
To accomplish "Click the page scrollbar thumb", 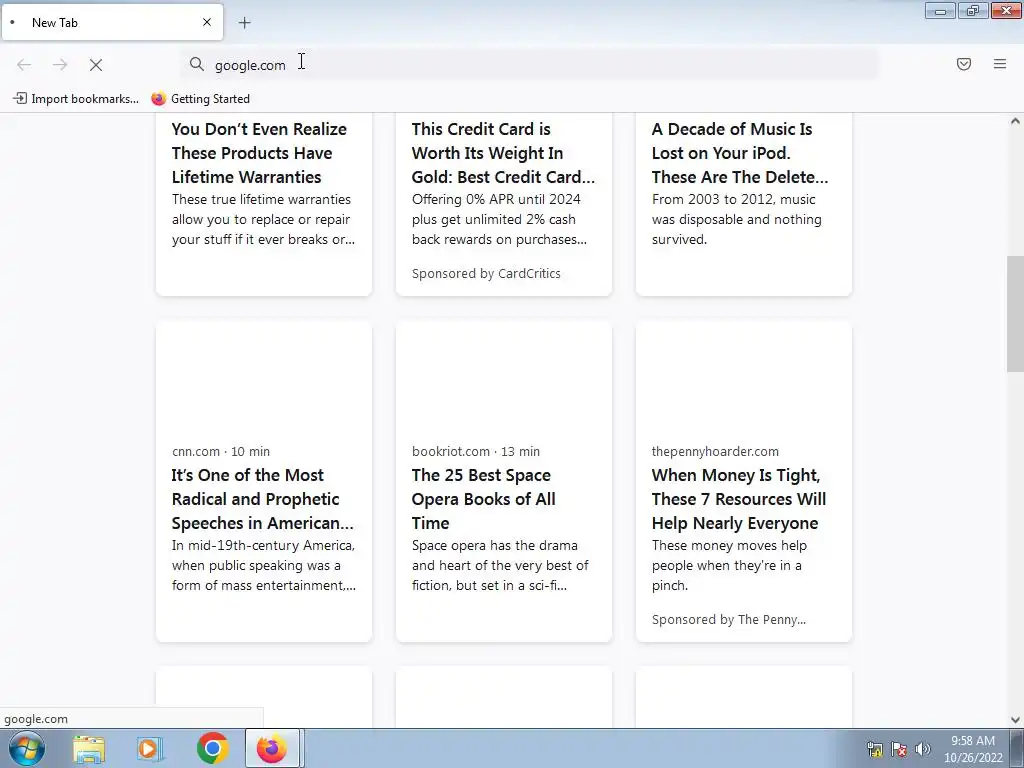I will point(1015,314).
